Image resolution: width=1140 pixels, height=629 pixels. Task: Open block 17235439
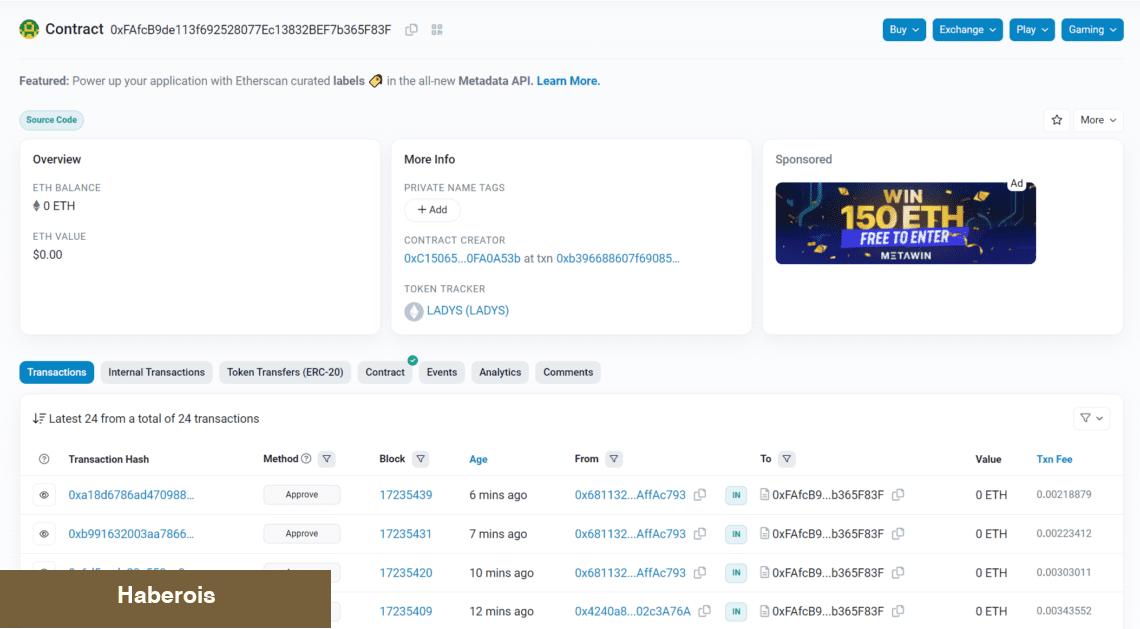click(x=406, y=495)
